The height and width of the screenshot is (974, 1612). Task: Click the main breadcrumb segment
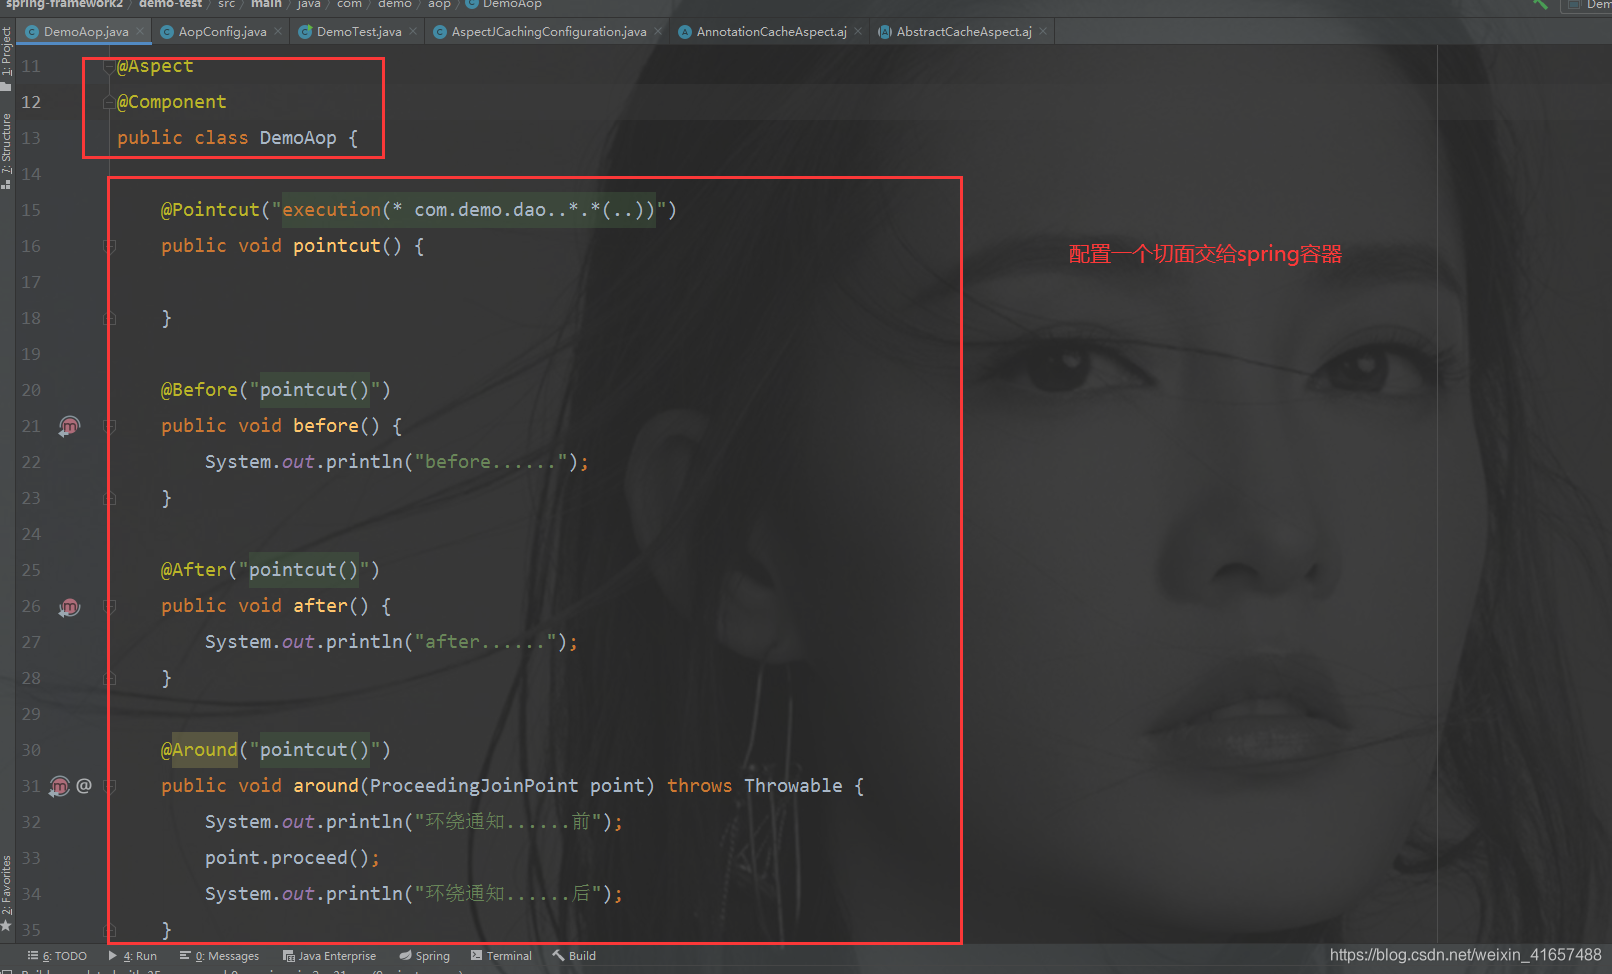[x=266, y=4]
